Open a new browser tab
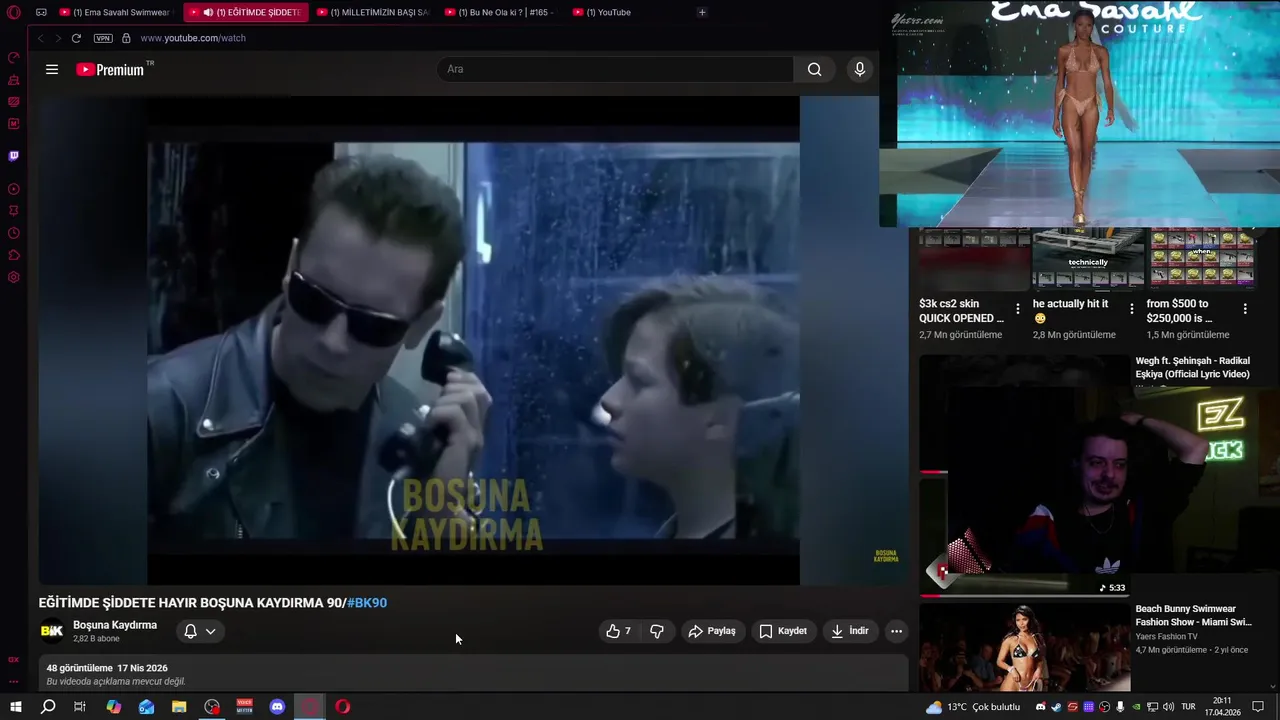 pos(702,12)
